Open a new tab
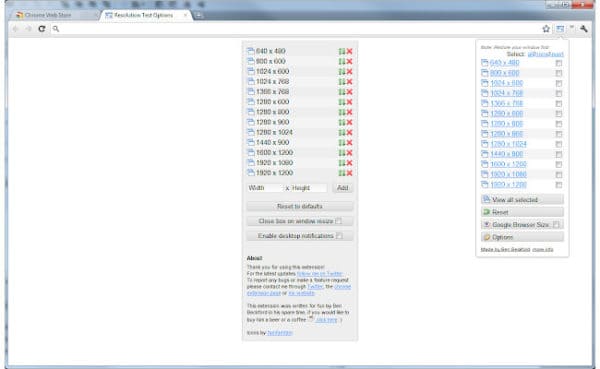This screenshot has width=600, height=369. [198, 15]
